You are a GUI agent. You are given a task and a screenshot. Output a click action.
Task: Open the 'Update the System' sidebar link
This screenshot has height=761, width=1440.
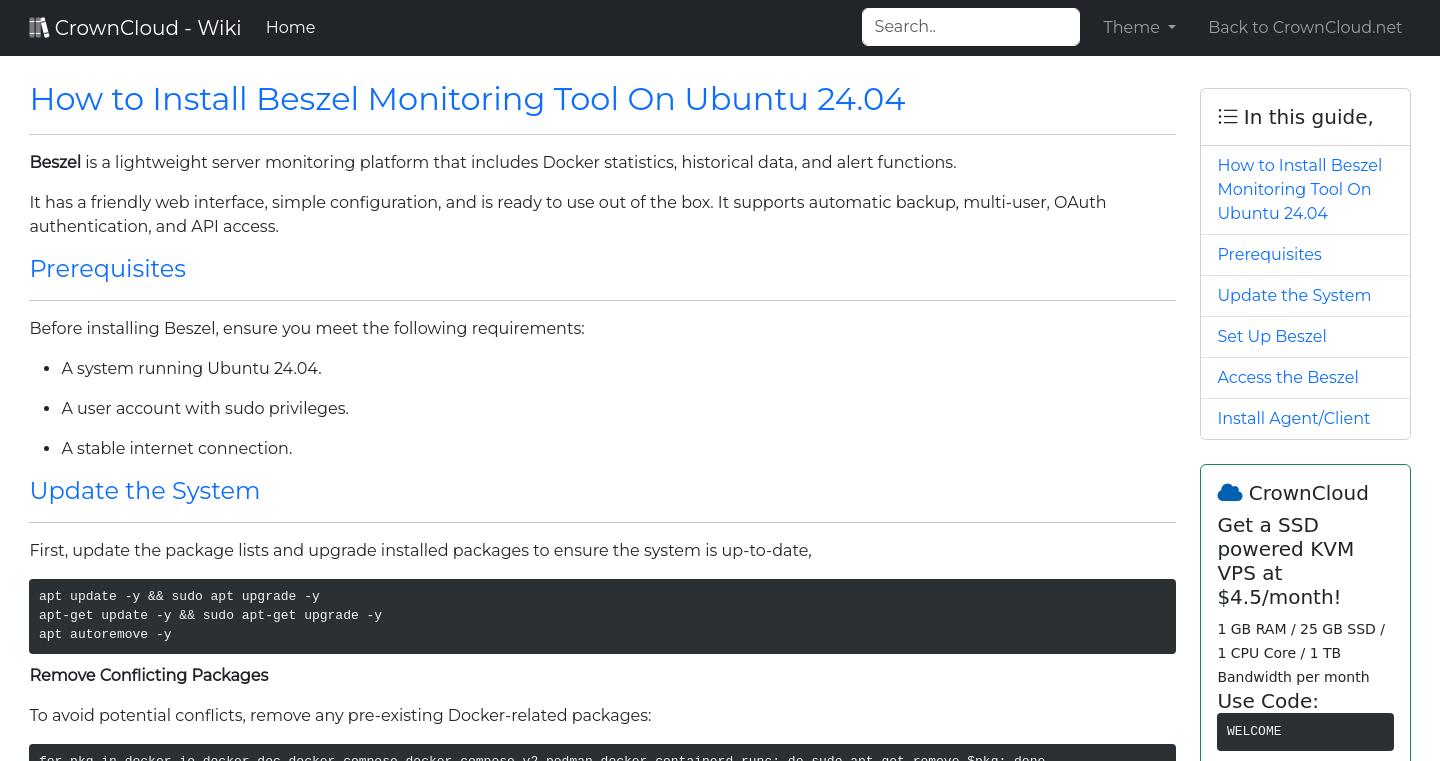pyautogui.click(x=1294, y=295)
